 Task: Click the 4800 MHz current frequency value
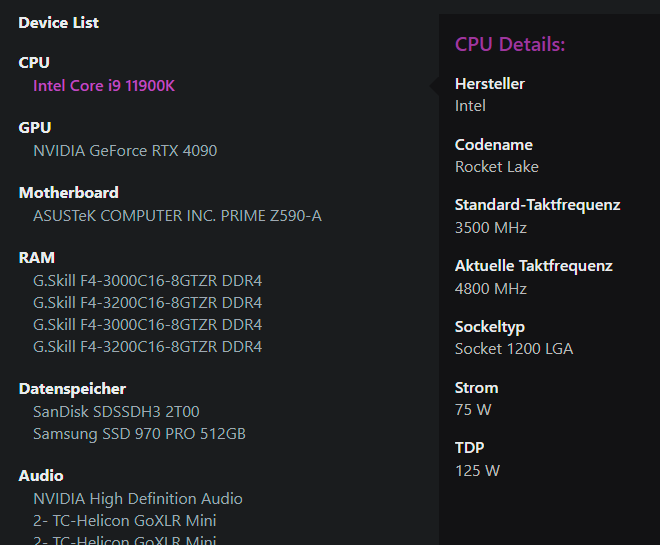[491, 289]
